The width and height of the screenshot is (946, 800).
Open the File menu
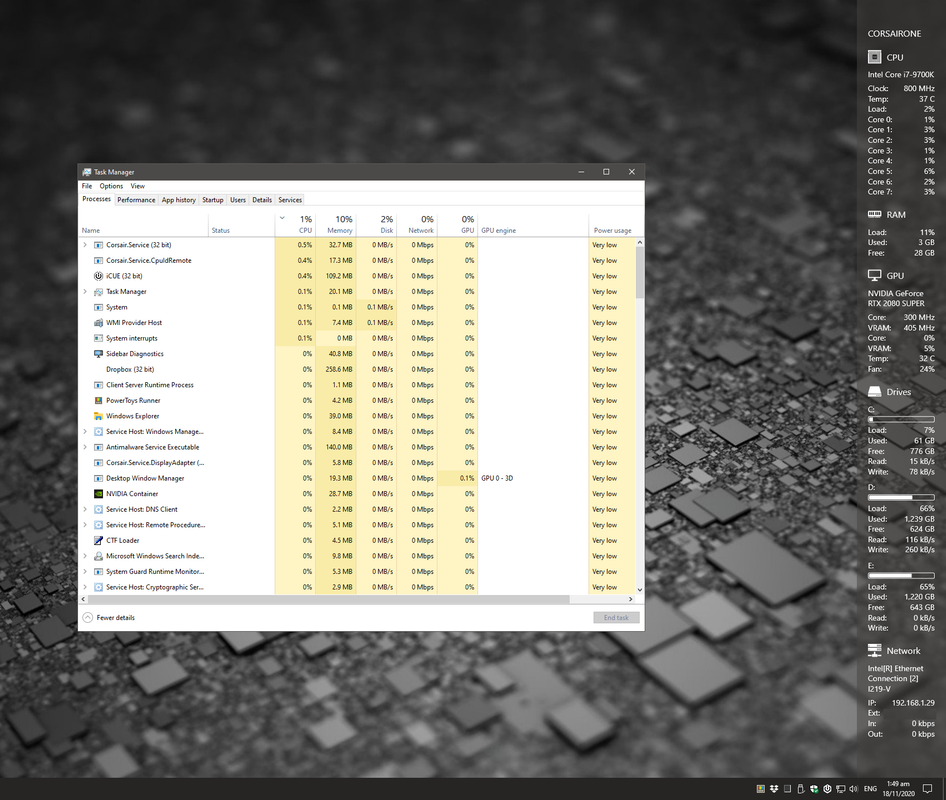pos(87,186)
